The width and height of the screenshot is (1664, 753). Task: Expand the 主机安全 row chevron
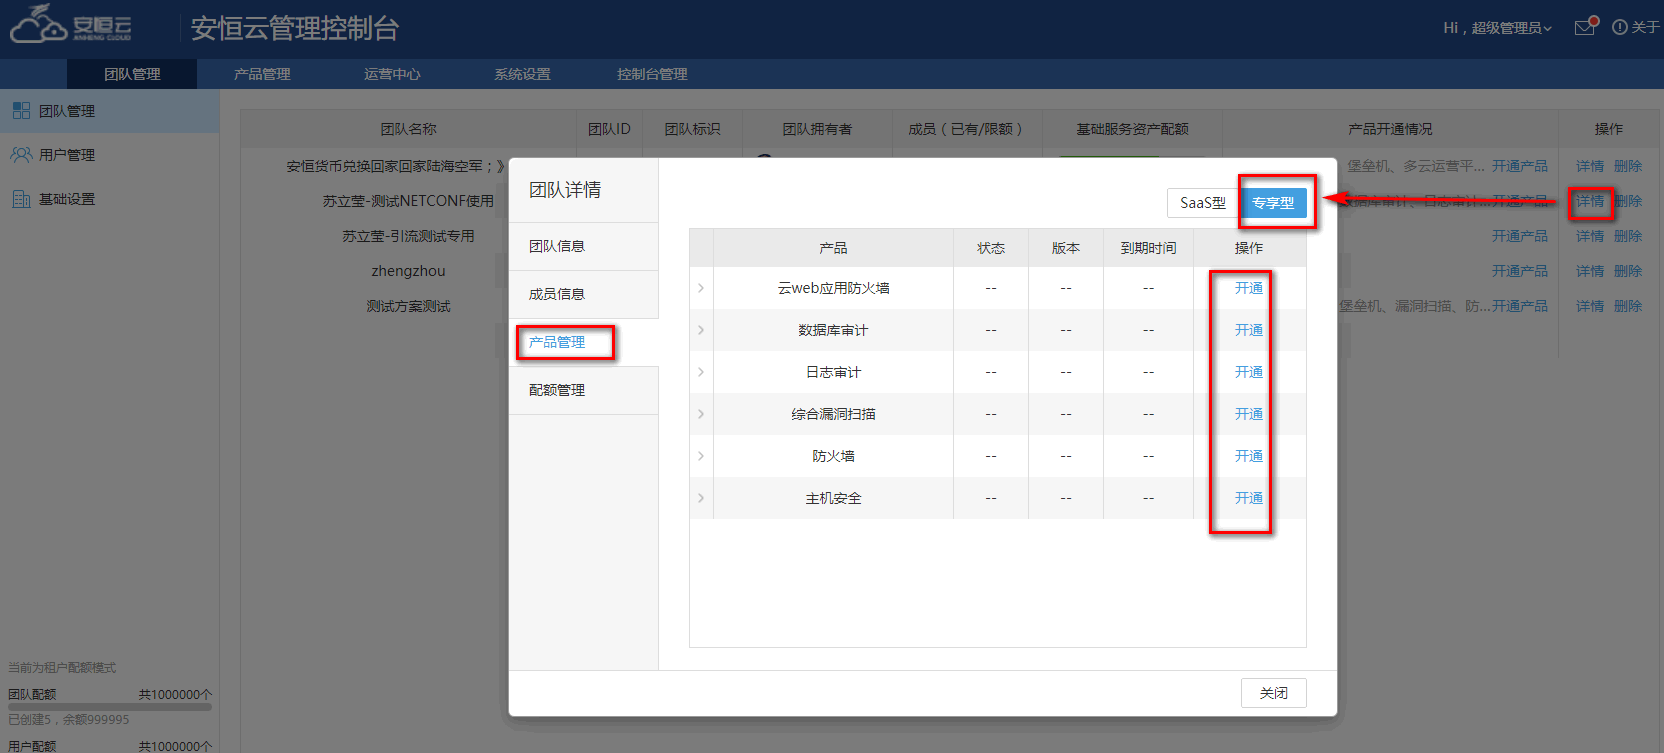(701, 498)
